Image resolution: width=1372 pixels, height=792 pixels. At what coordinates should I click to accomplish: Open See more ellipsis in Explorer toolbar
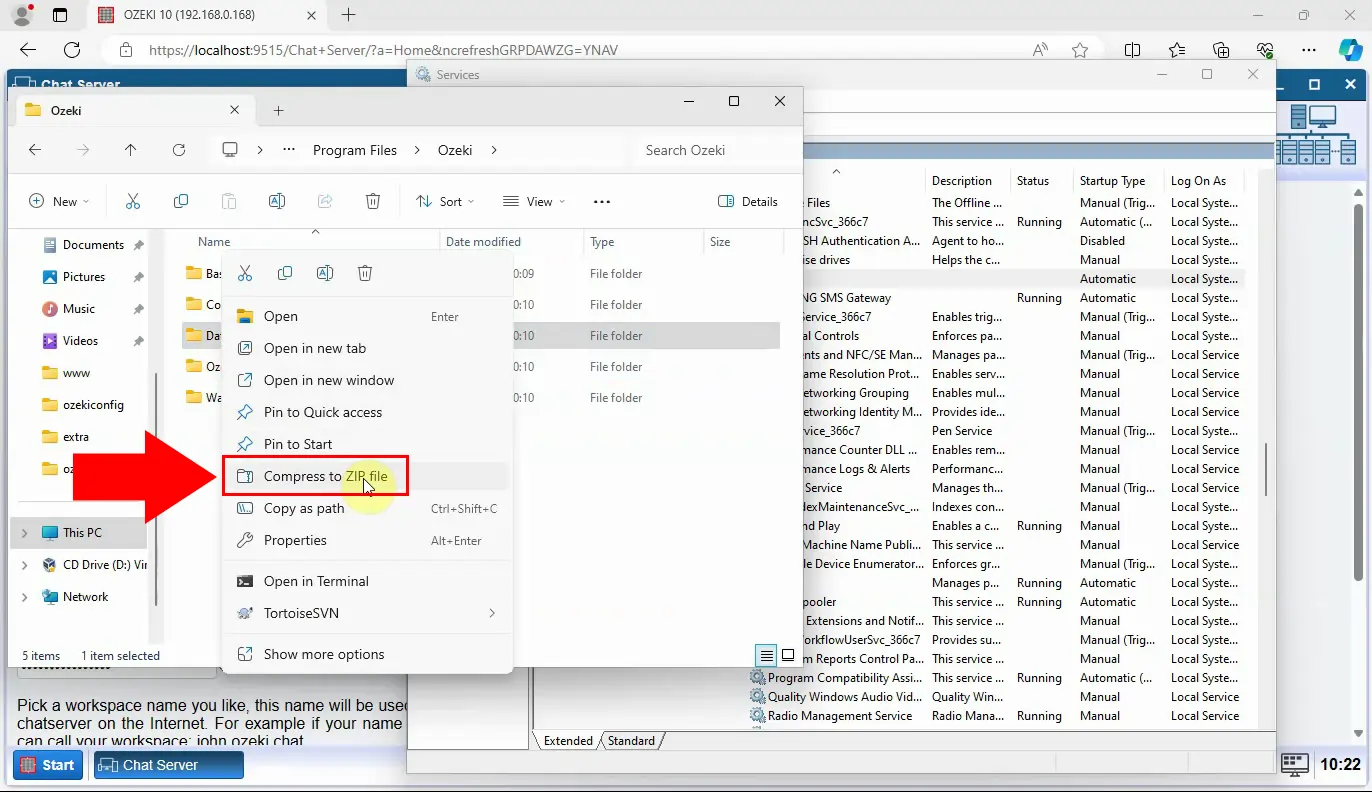(602, 201)
